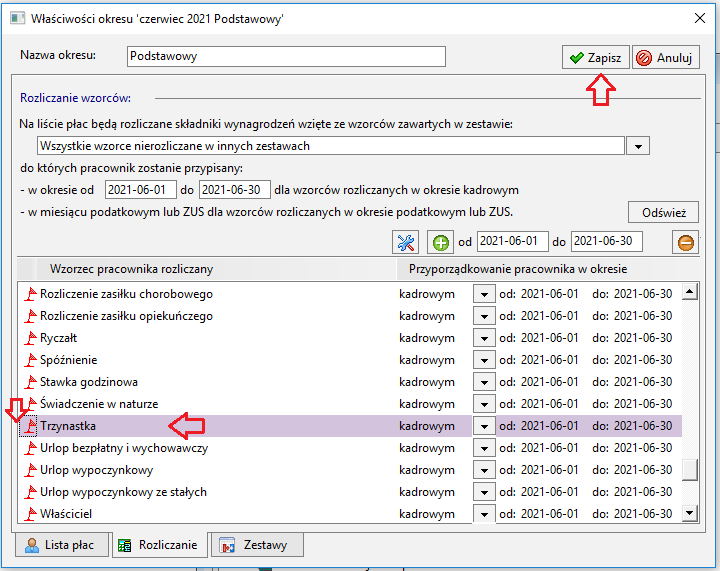Click the Nazwa okresu field with Podstawowy

click(x=286, y=56)
